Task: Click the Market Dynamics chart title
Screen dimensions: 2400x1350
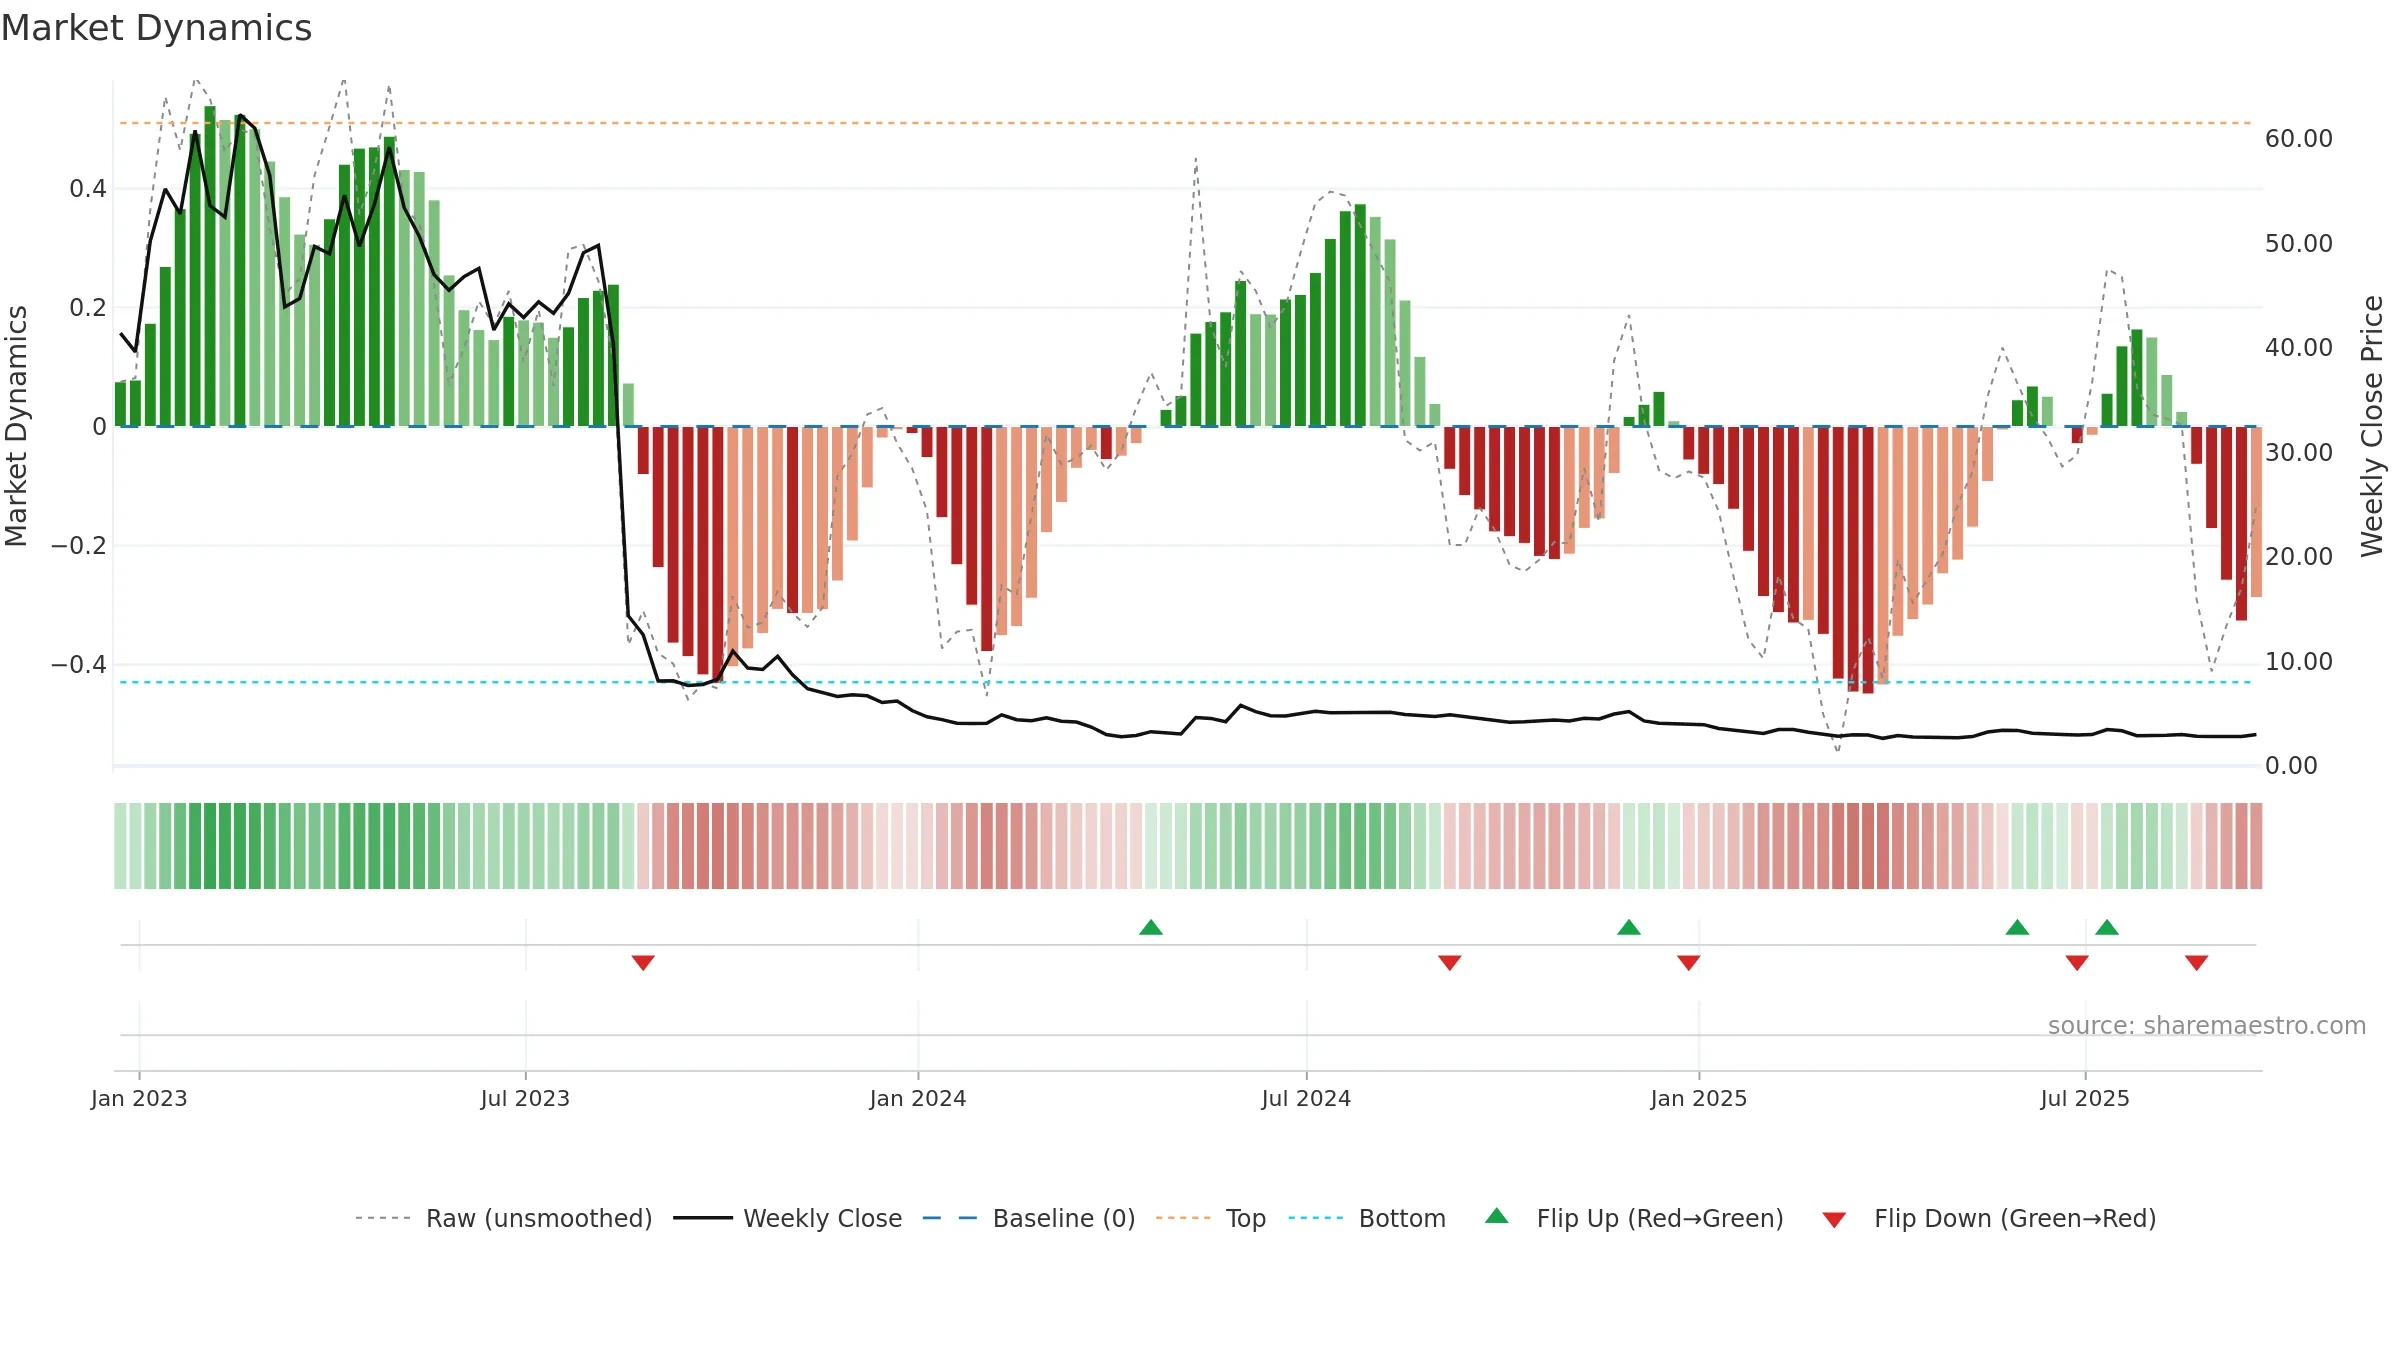Action: (156, 28)
